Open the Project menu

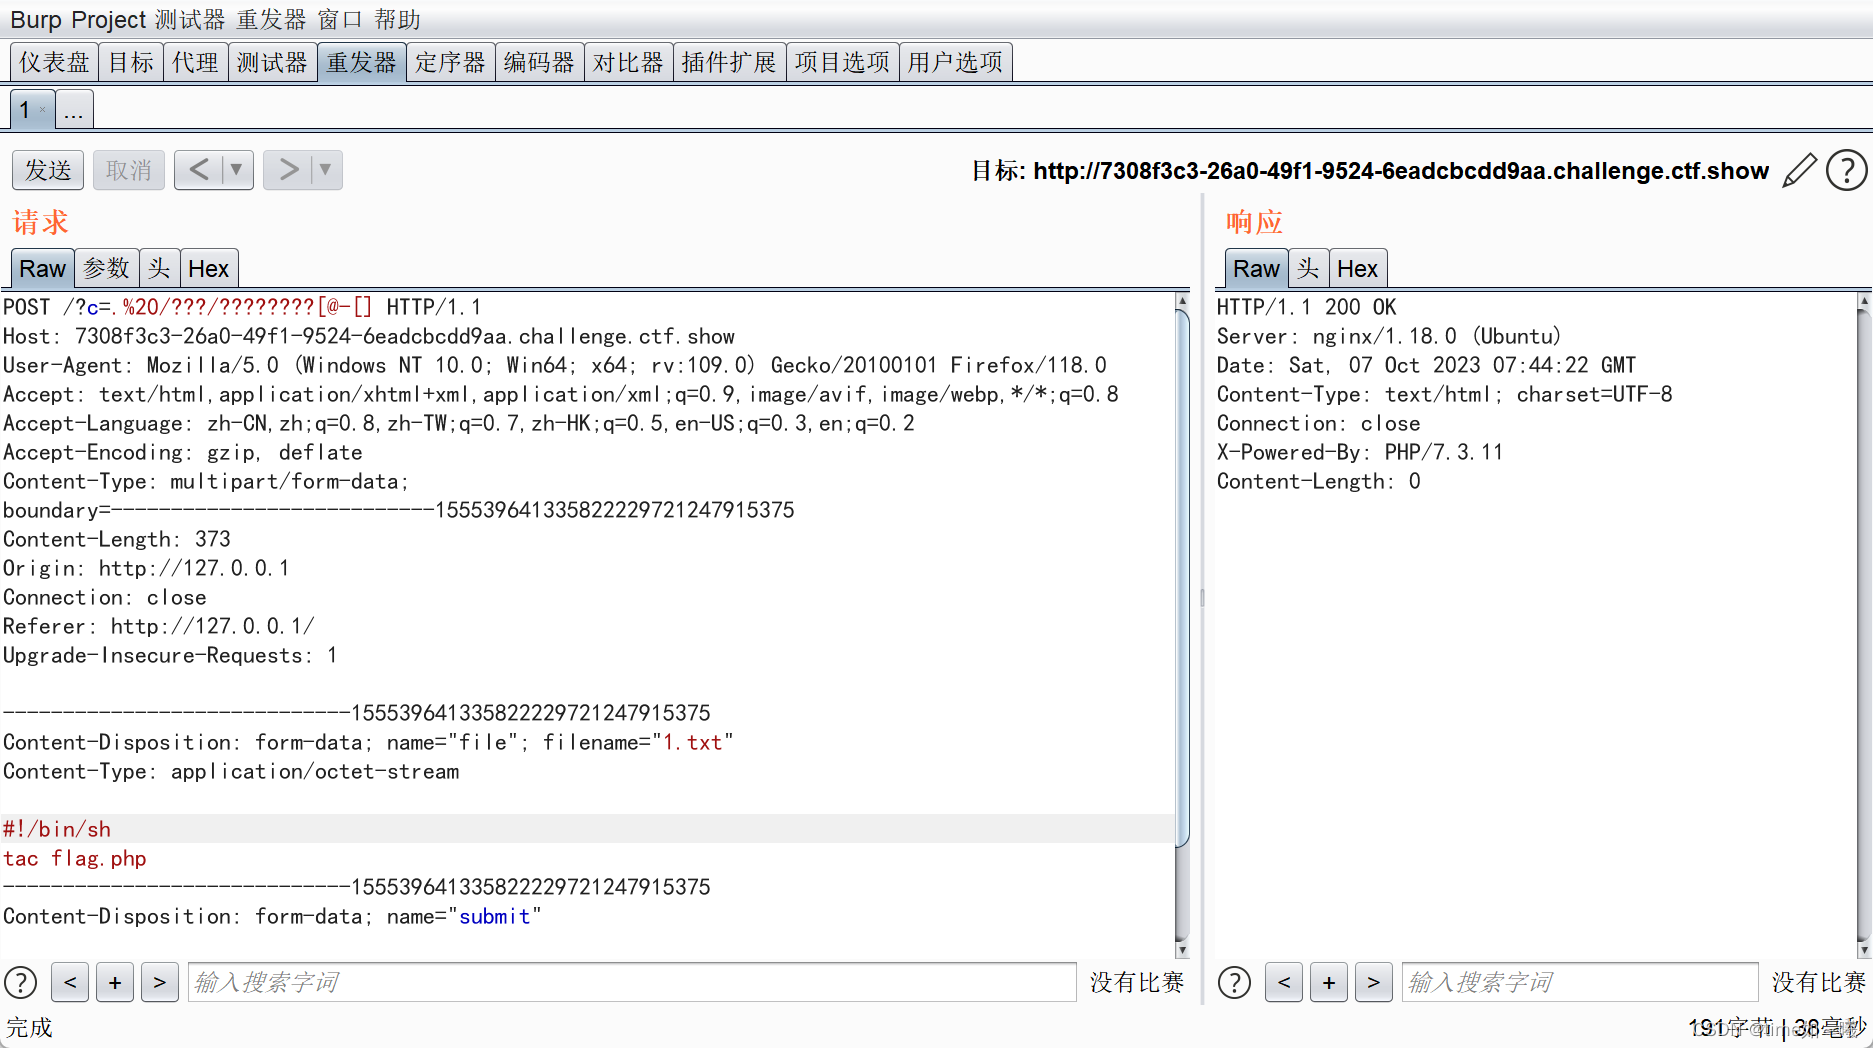pos(109,19)
